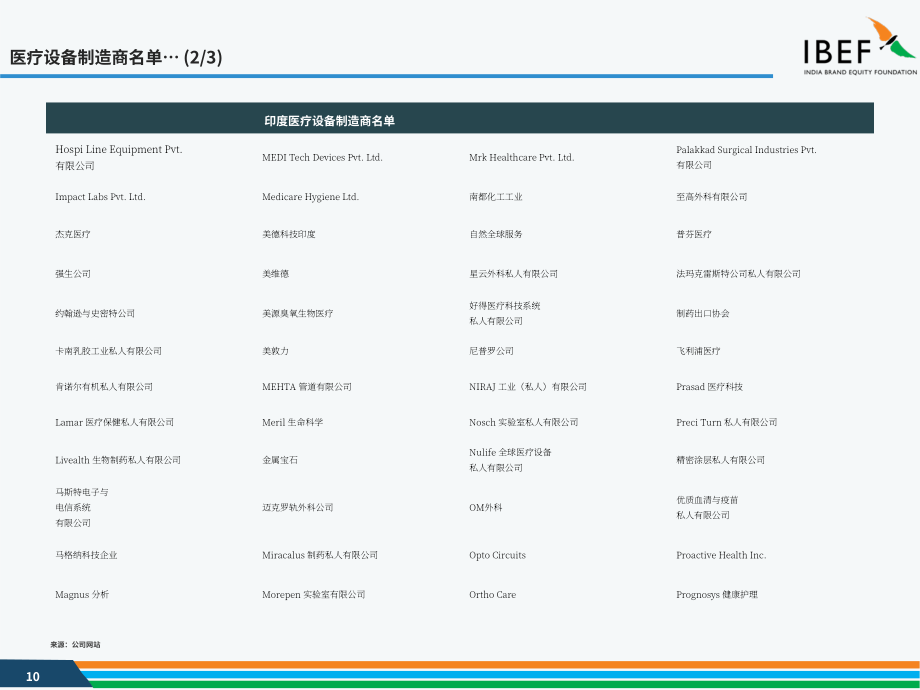Click the 自然全球服务 entry
This screenshot has width=920, height=690.
(x=496, y=234)
